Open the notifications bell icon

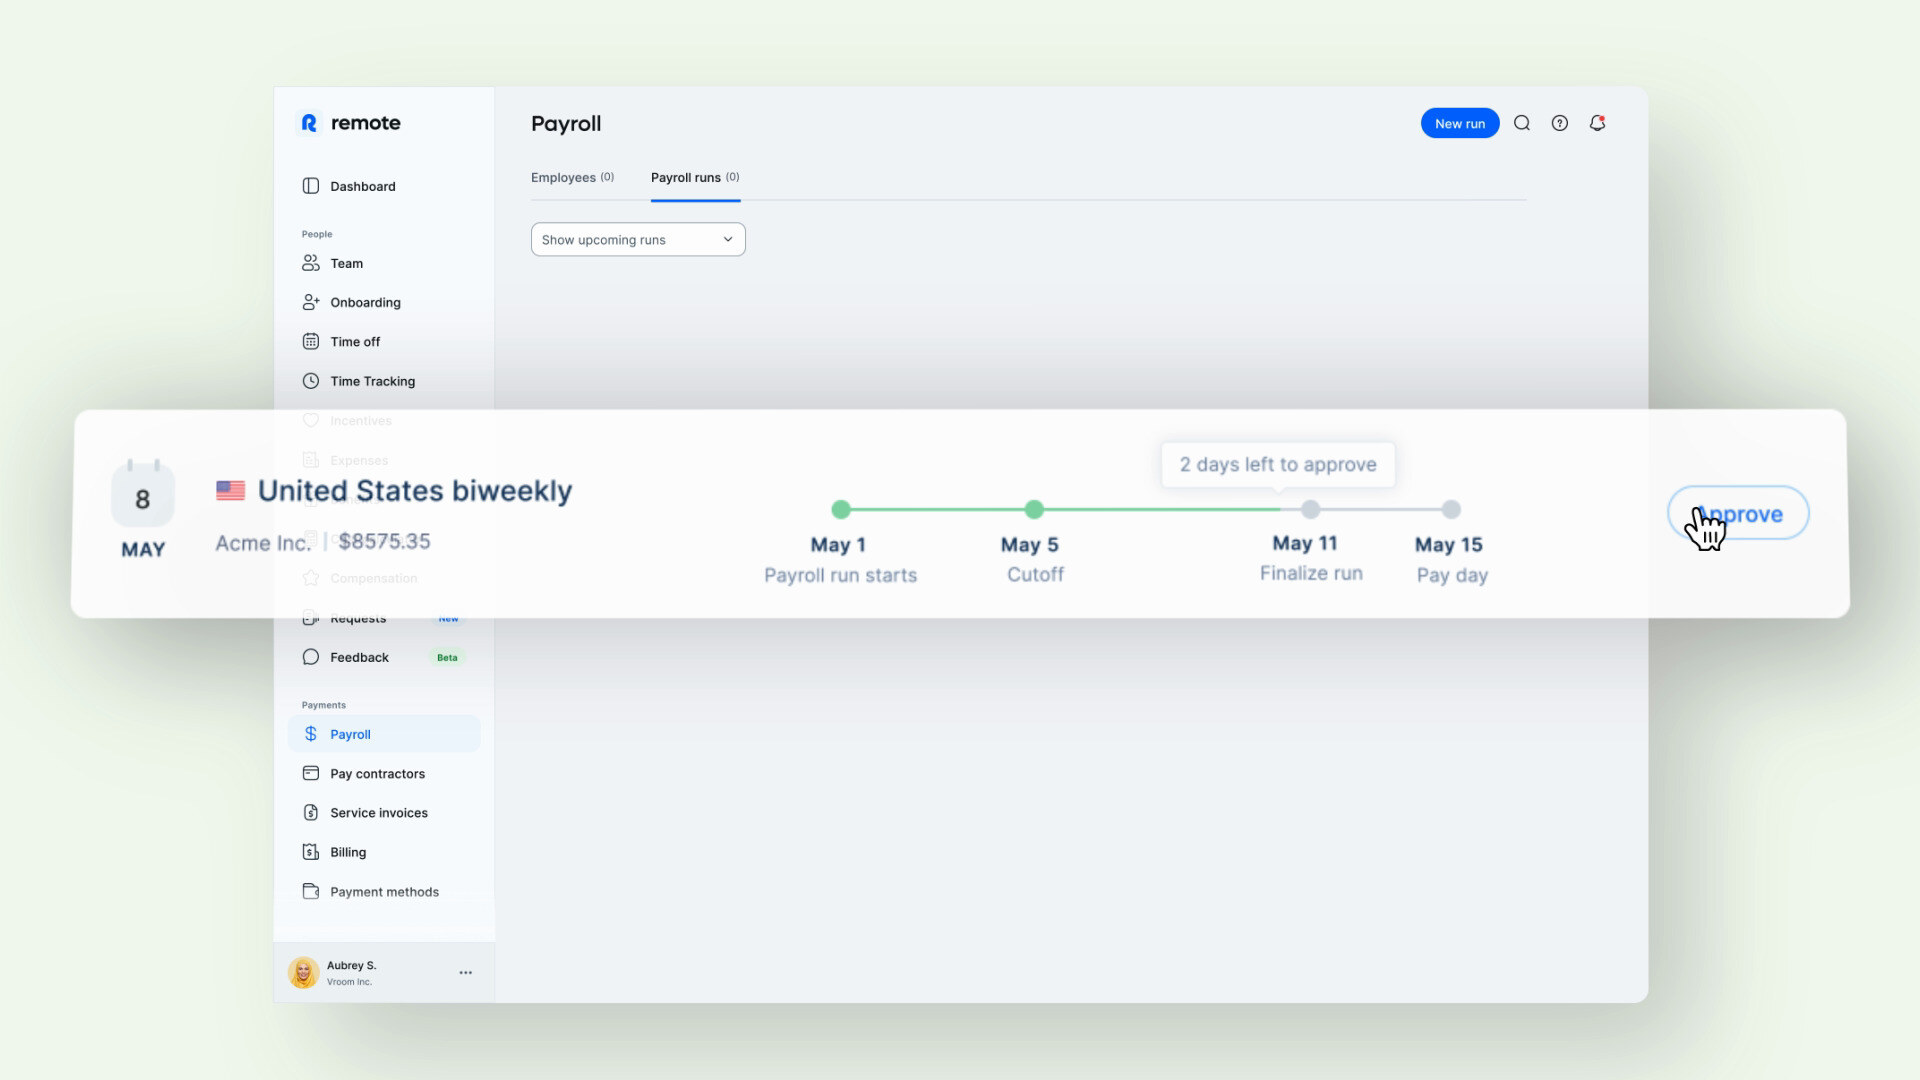[x=1597, y=123]
